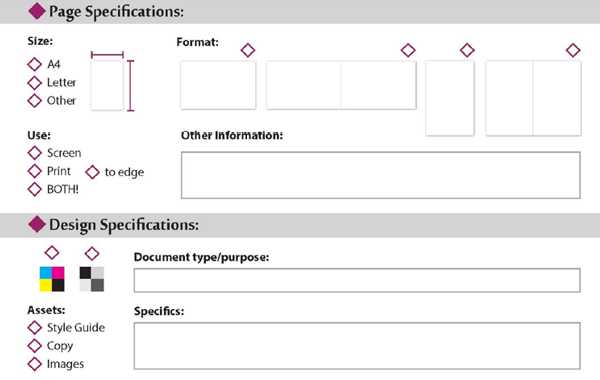Click the page size dimension diagram
Viewport: 600px width, 380px height.
pyautogui.click(x=112, y=81)
